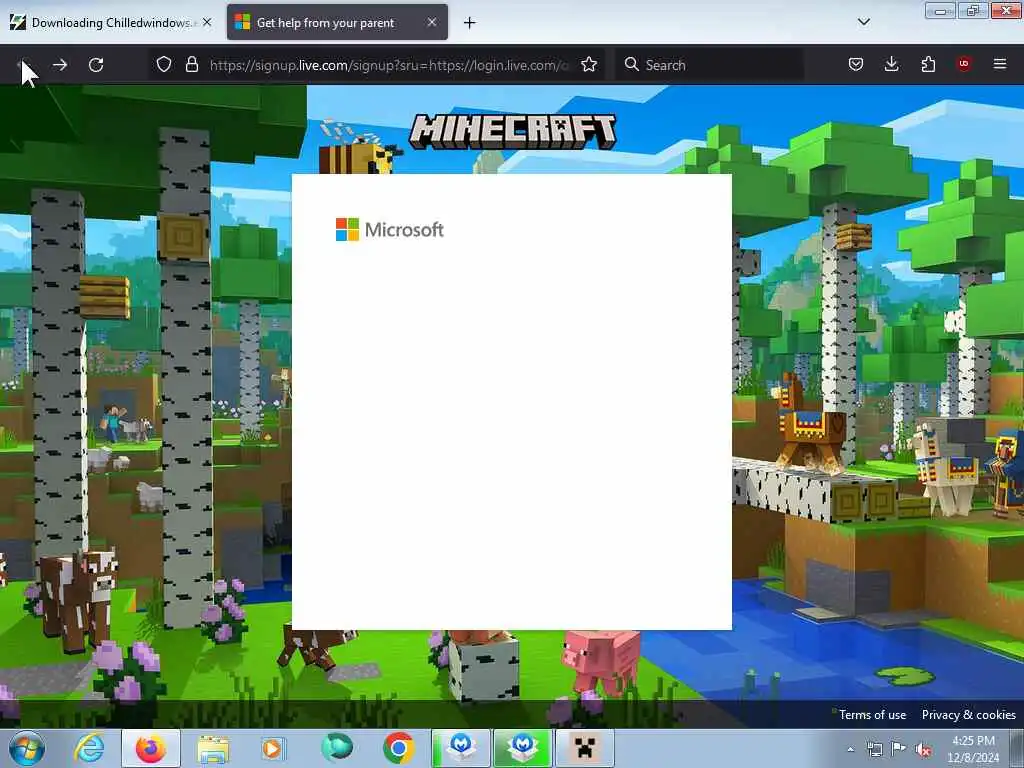
Task: Open the Downloads panel arrow icon
Action: click(891, 64)
